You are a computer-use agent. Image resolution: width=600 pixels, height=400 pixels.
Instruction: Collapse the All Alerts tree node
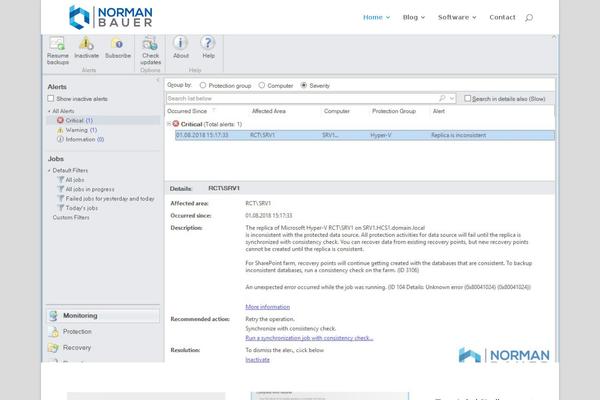click(x=49, y=111)
